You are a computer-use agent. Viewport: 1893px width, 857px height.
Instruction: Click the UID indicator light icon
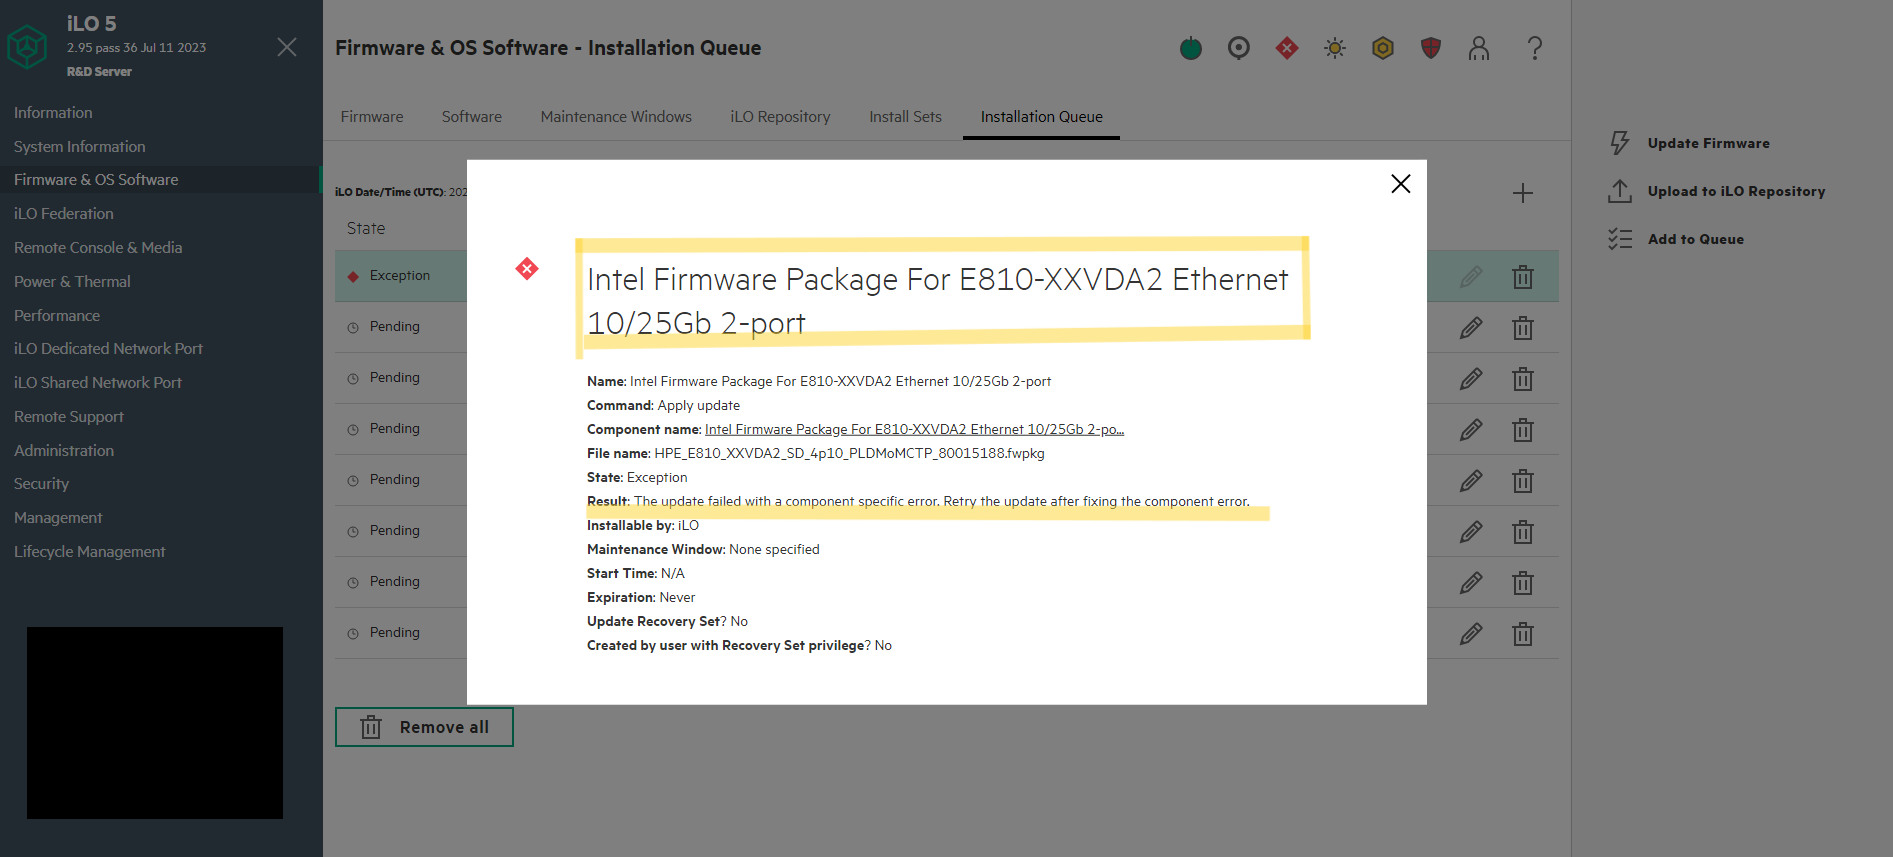coord(1238,47)
